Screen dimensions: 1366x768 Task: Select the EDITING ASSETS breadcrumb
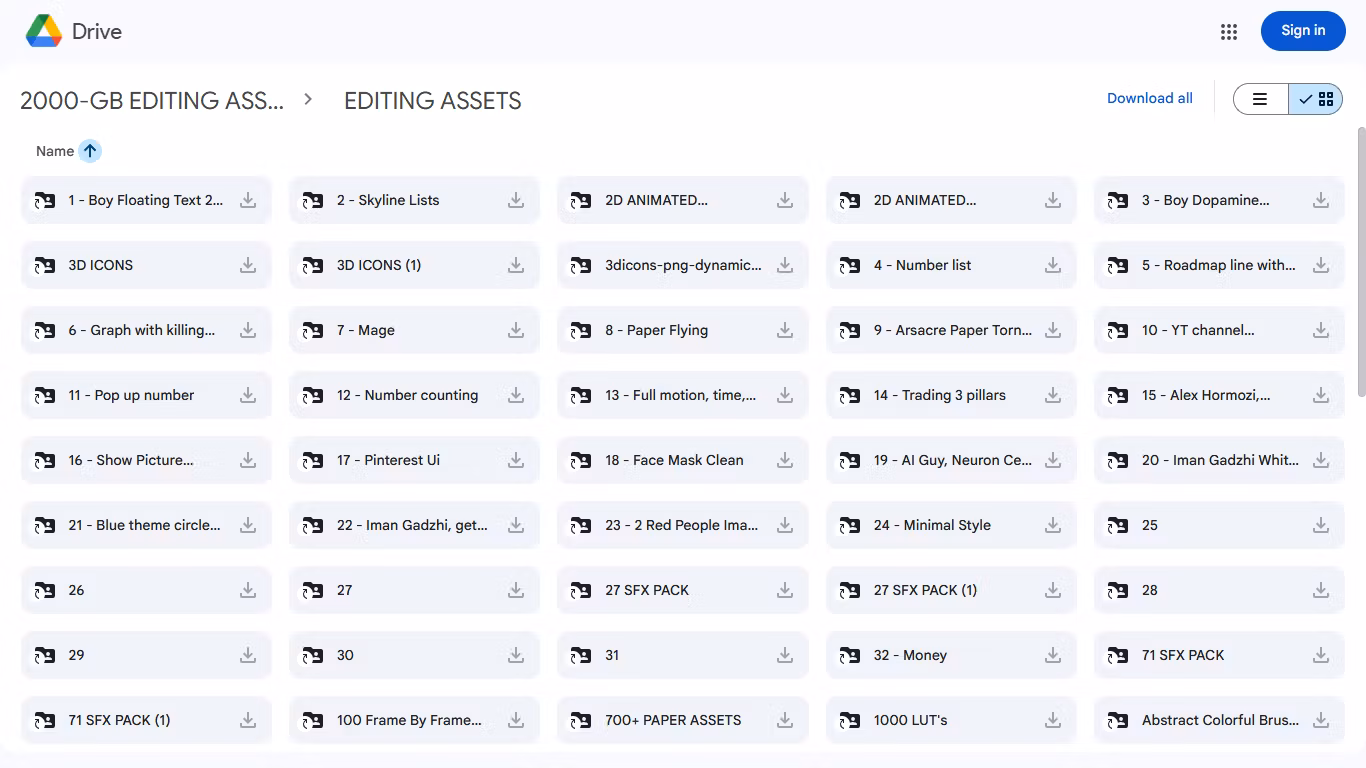(432, 101)
